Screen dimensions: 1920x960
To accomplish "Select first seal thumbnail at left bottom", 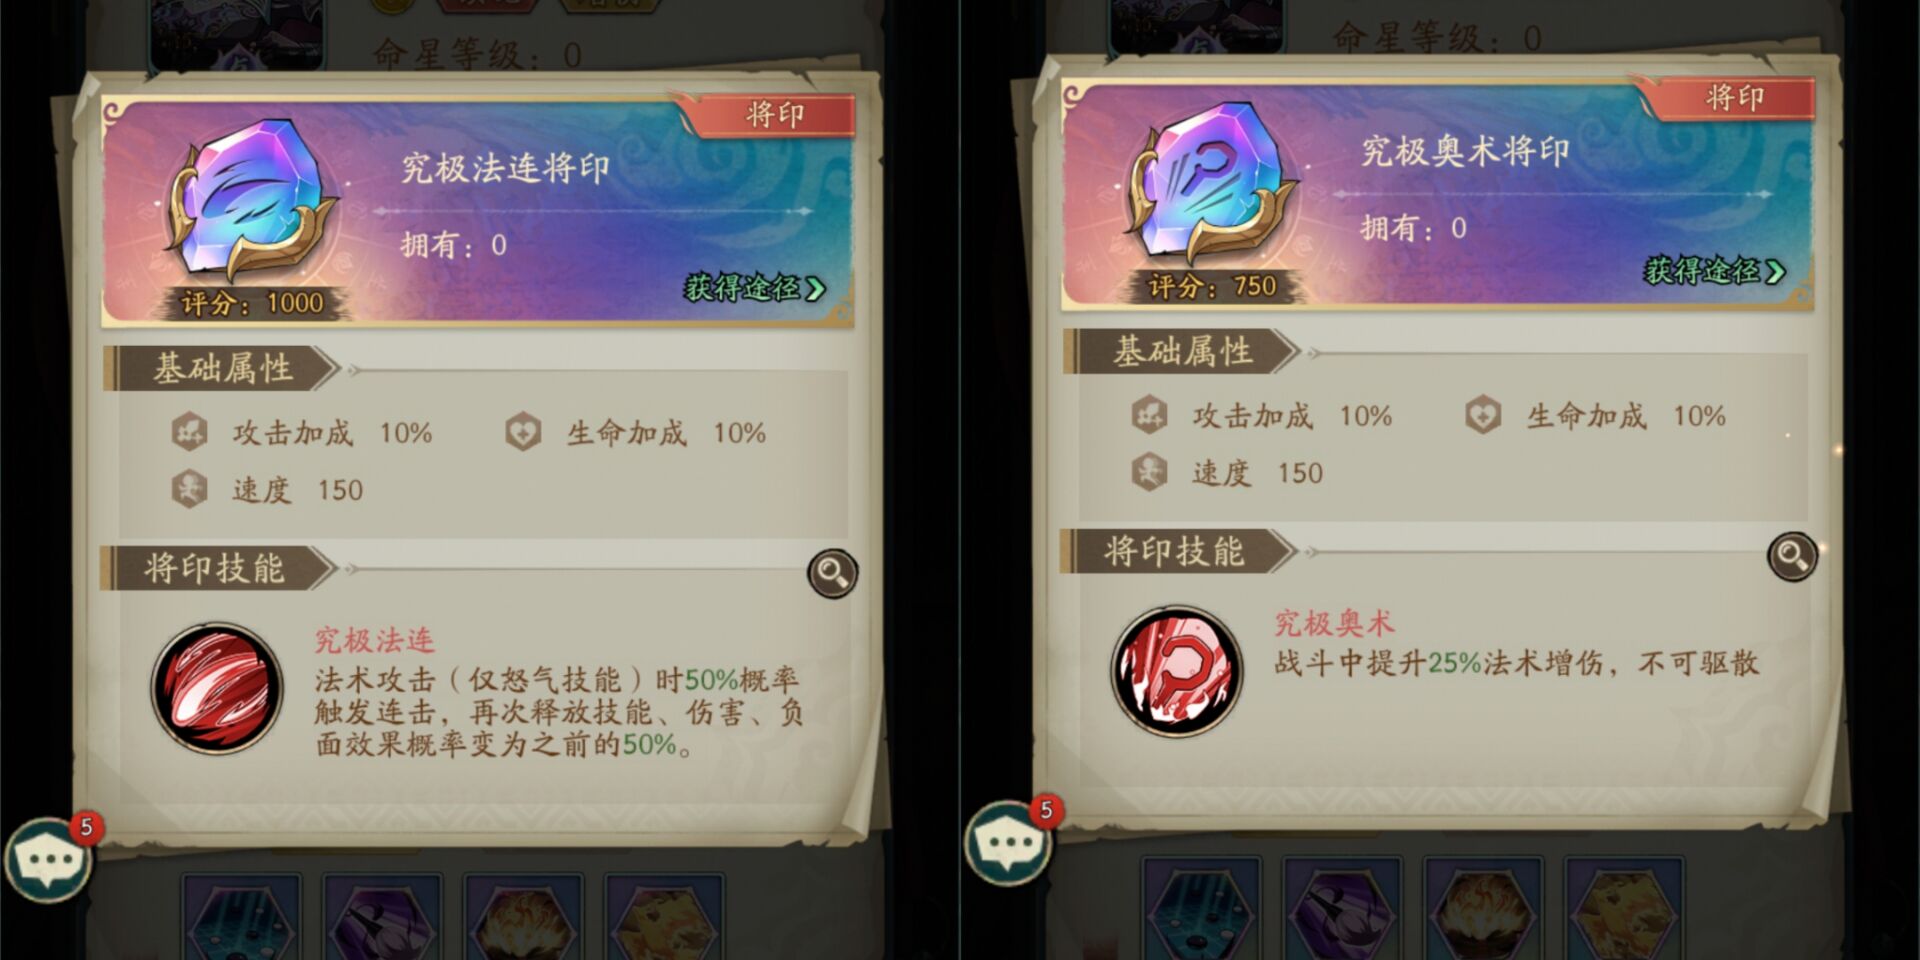I will point(242,917).
